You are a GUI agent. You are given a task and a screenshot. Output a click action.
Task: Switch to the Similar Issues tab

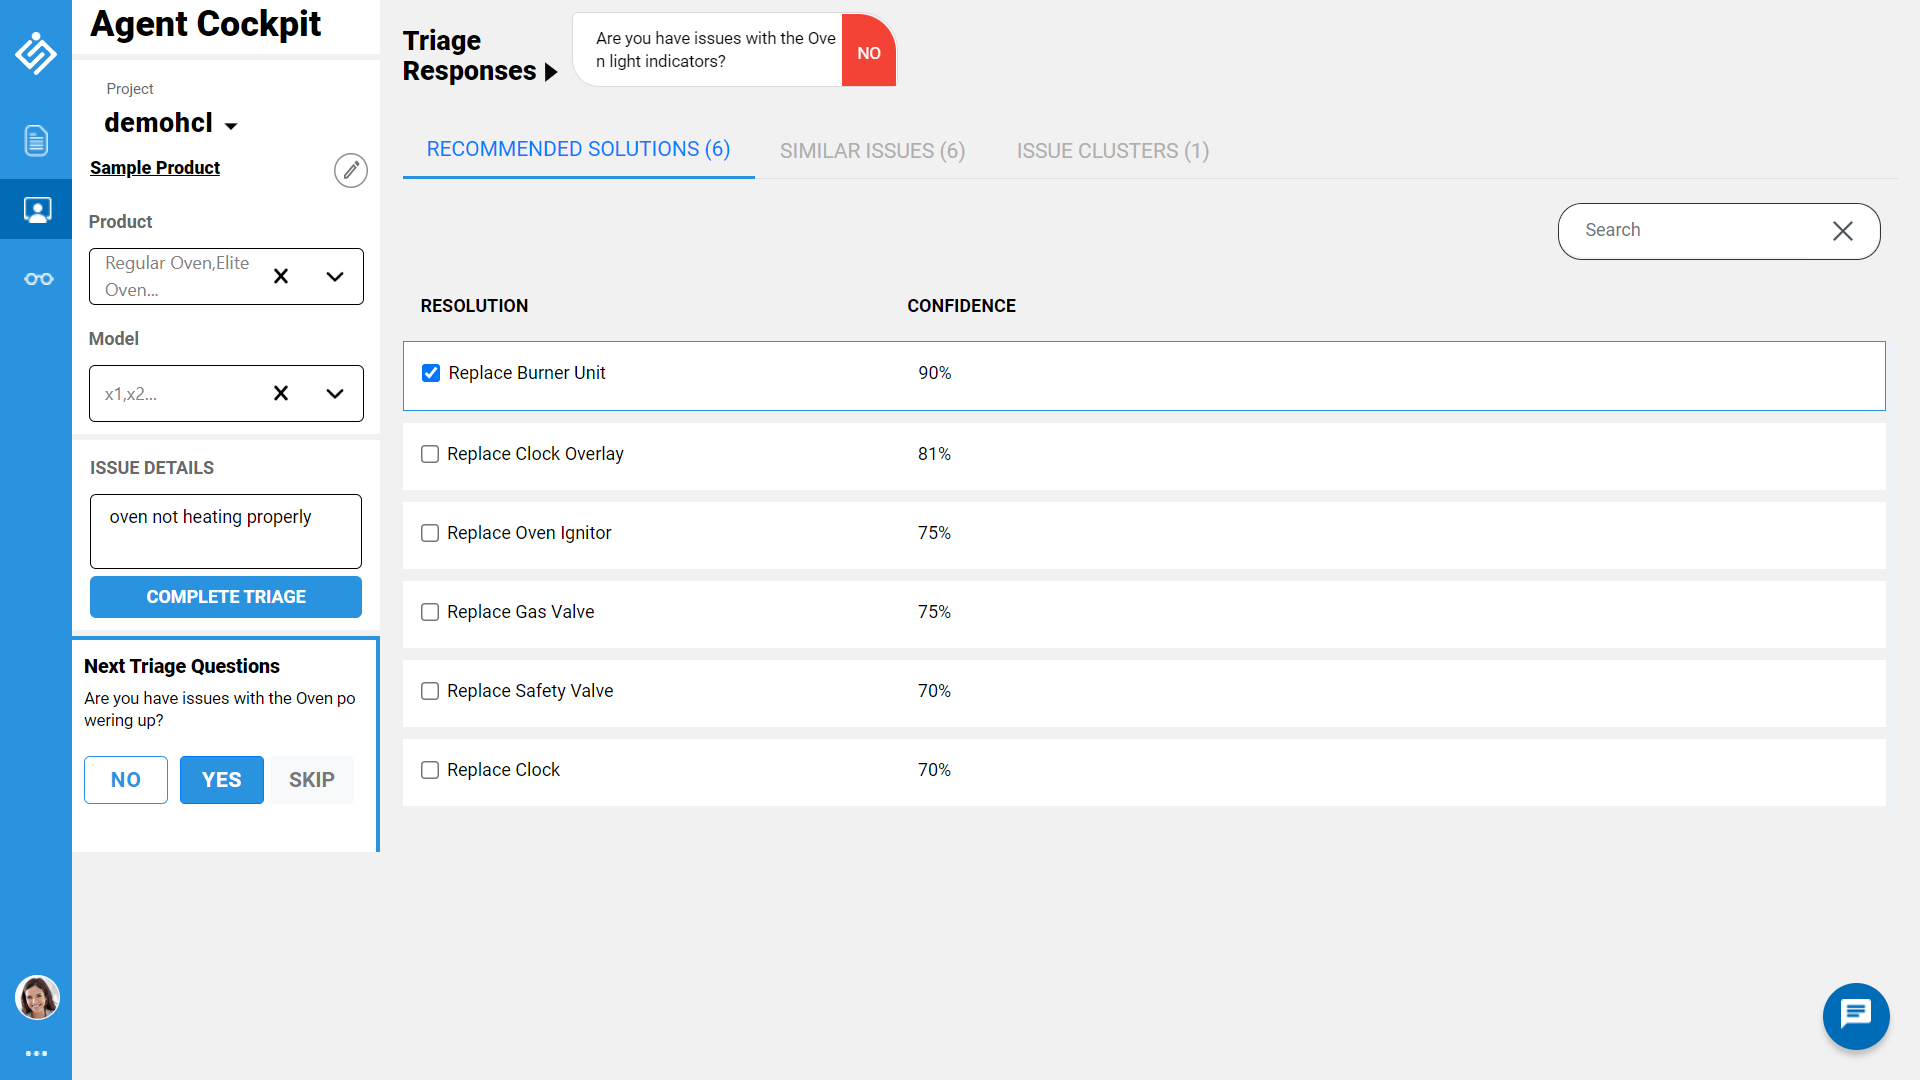pyautogui.click(x=872, y=151)
